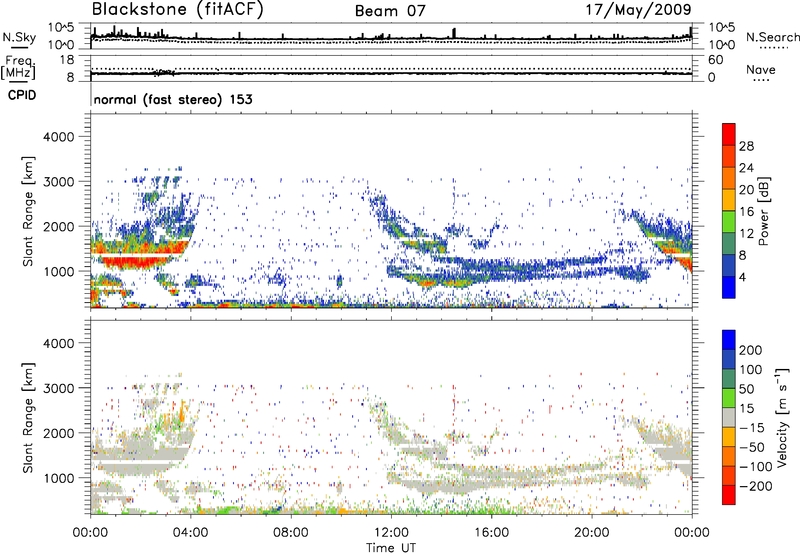Click the date '17/May/2009'
This screenshot has height=554, width=800.
coord(638,10)
